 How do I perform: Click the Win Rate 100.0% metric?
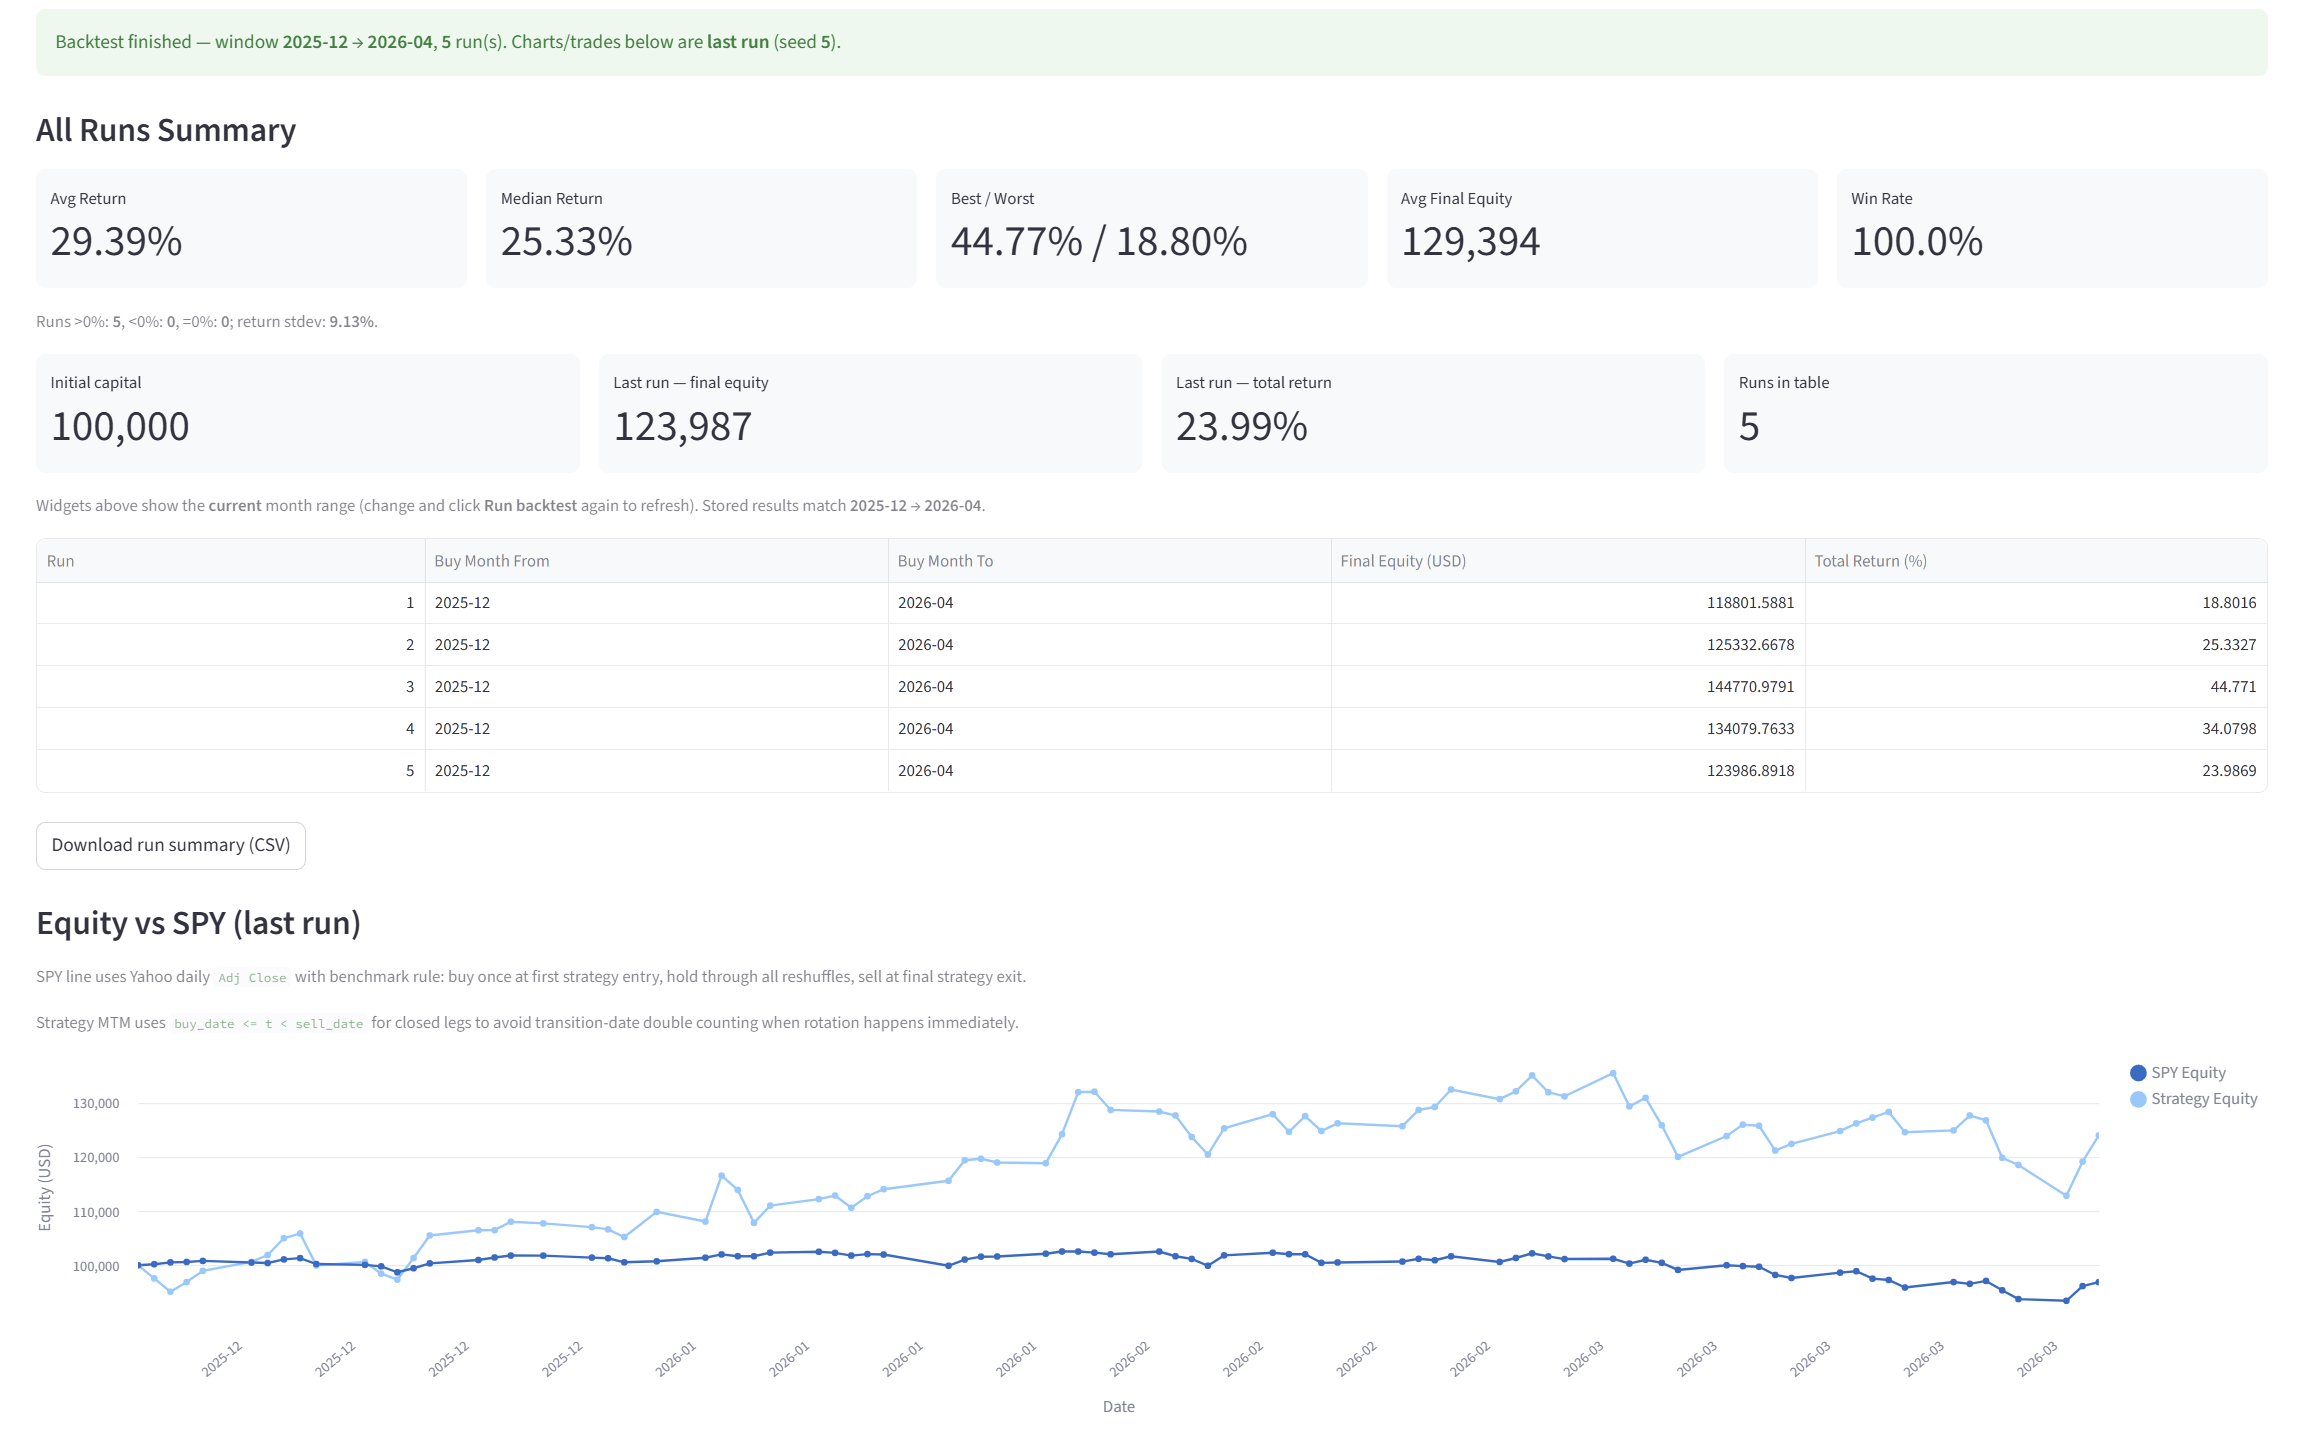point(1917,242)
